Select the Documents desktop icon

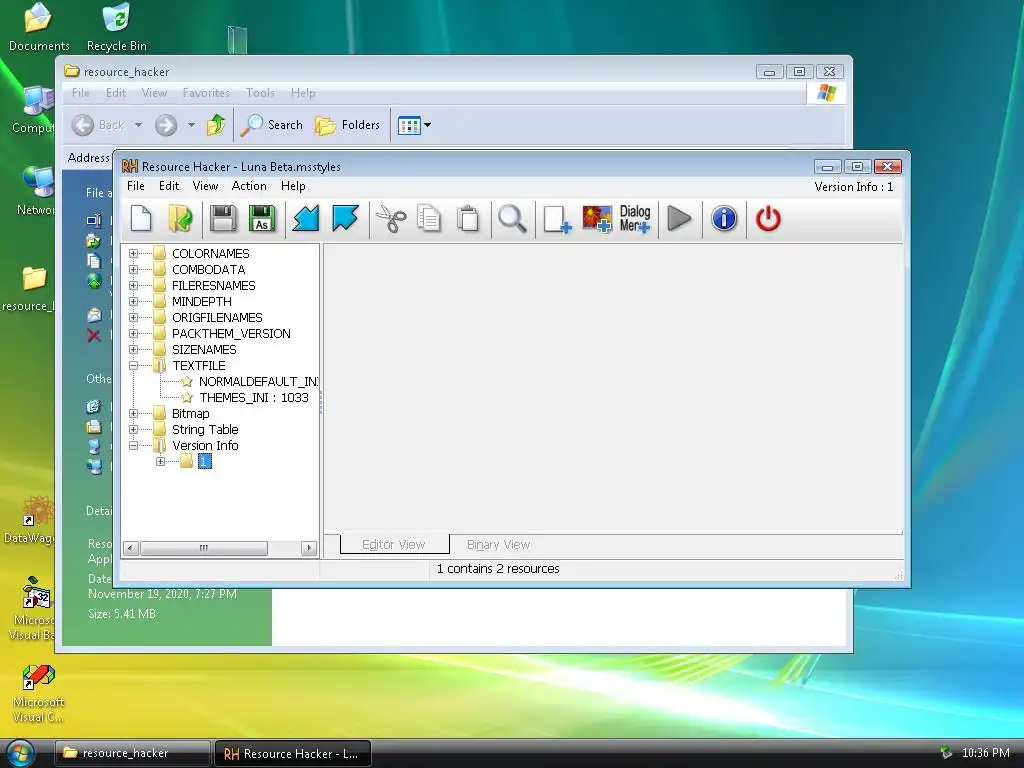pos(39,27)
